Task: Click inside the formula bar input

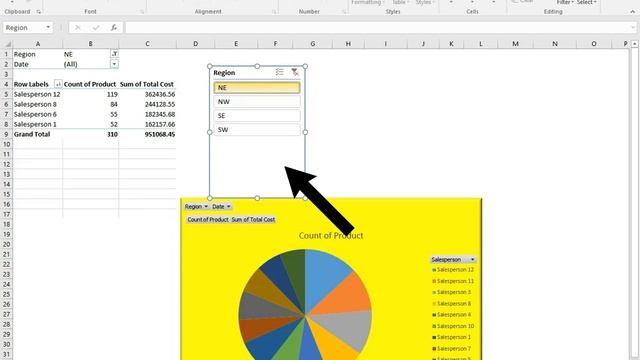Action: coord(378,28)
